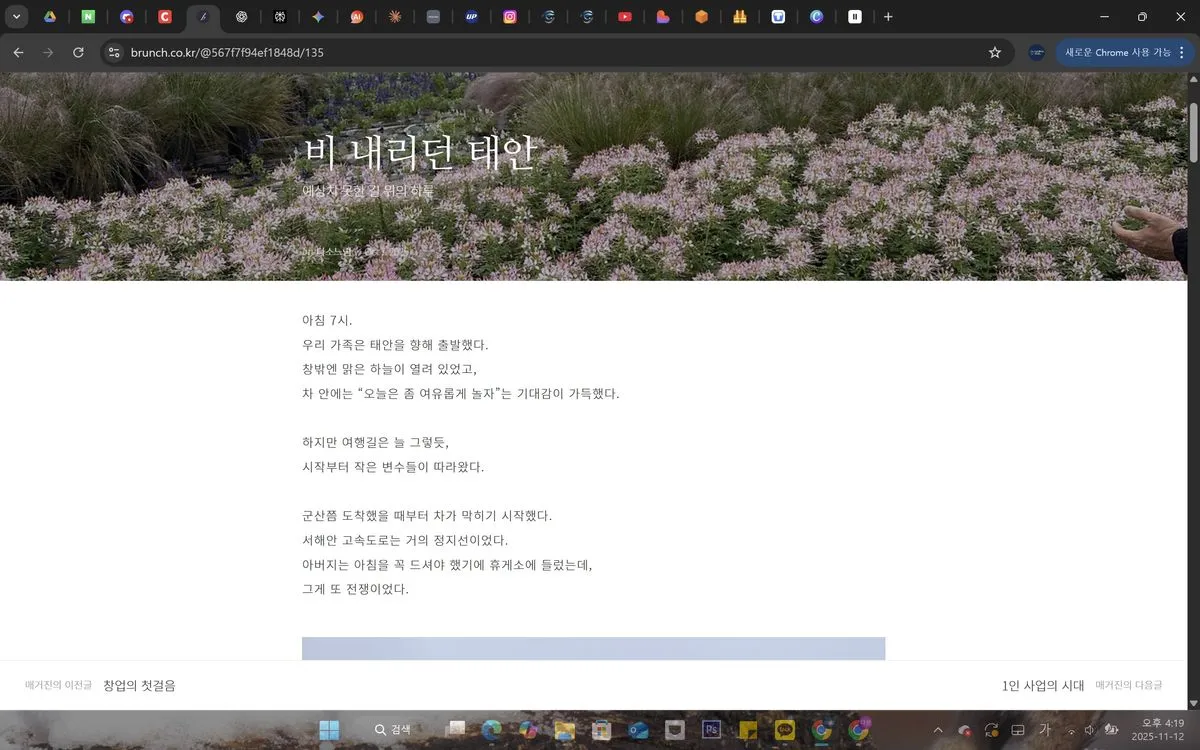Open Photoshop from the taskbar
This screenshot has height=750, width=1200.
click(x=712, y=730)
